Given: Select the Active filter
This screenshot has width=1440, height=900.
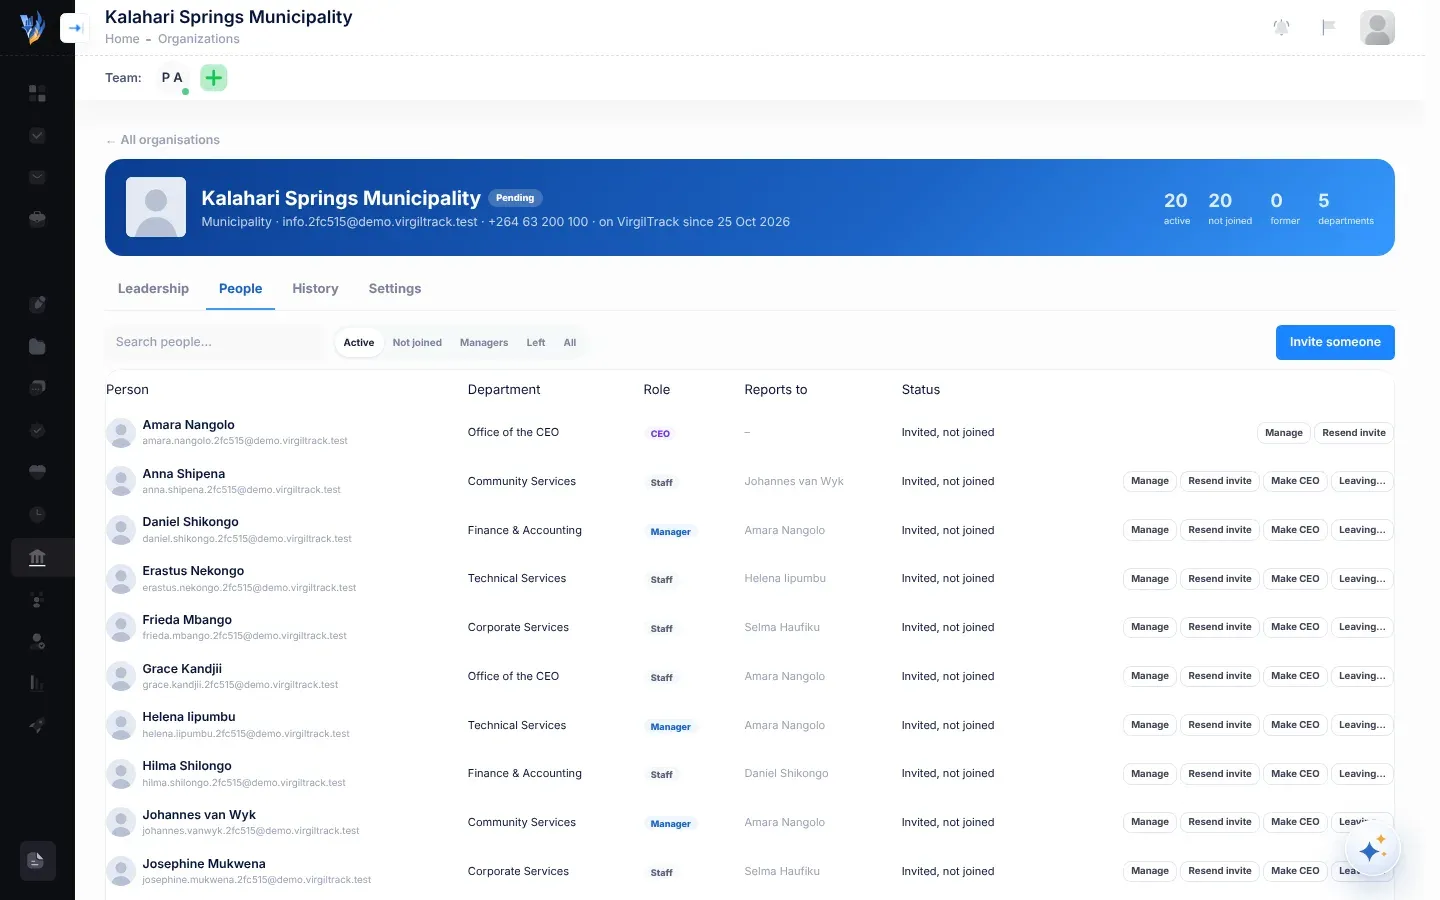Looking at the screenshot, I should (x=359, y=343).
